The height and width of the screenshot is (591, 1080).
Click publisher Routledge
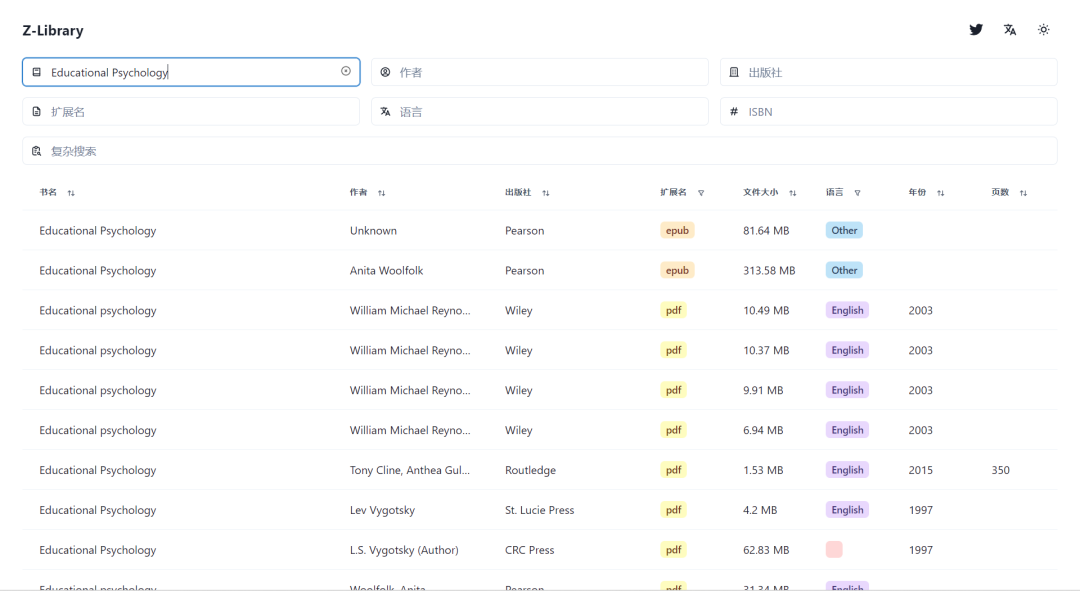click(x=530, y=470)
